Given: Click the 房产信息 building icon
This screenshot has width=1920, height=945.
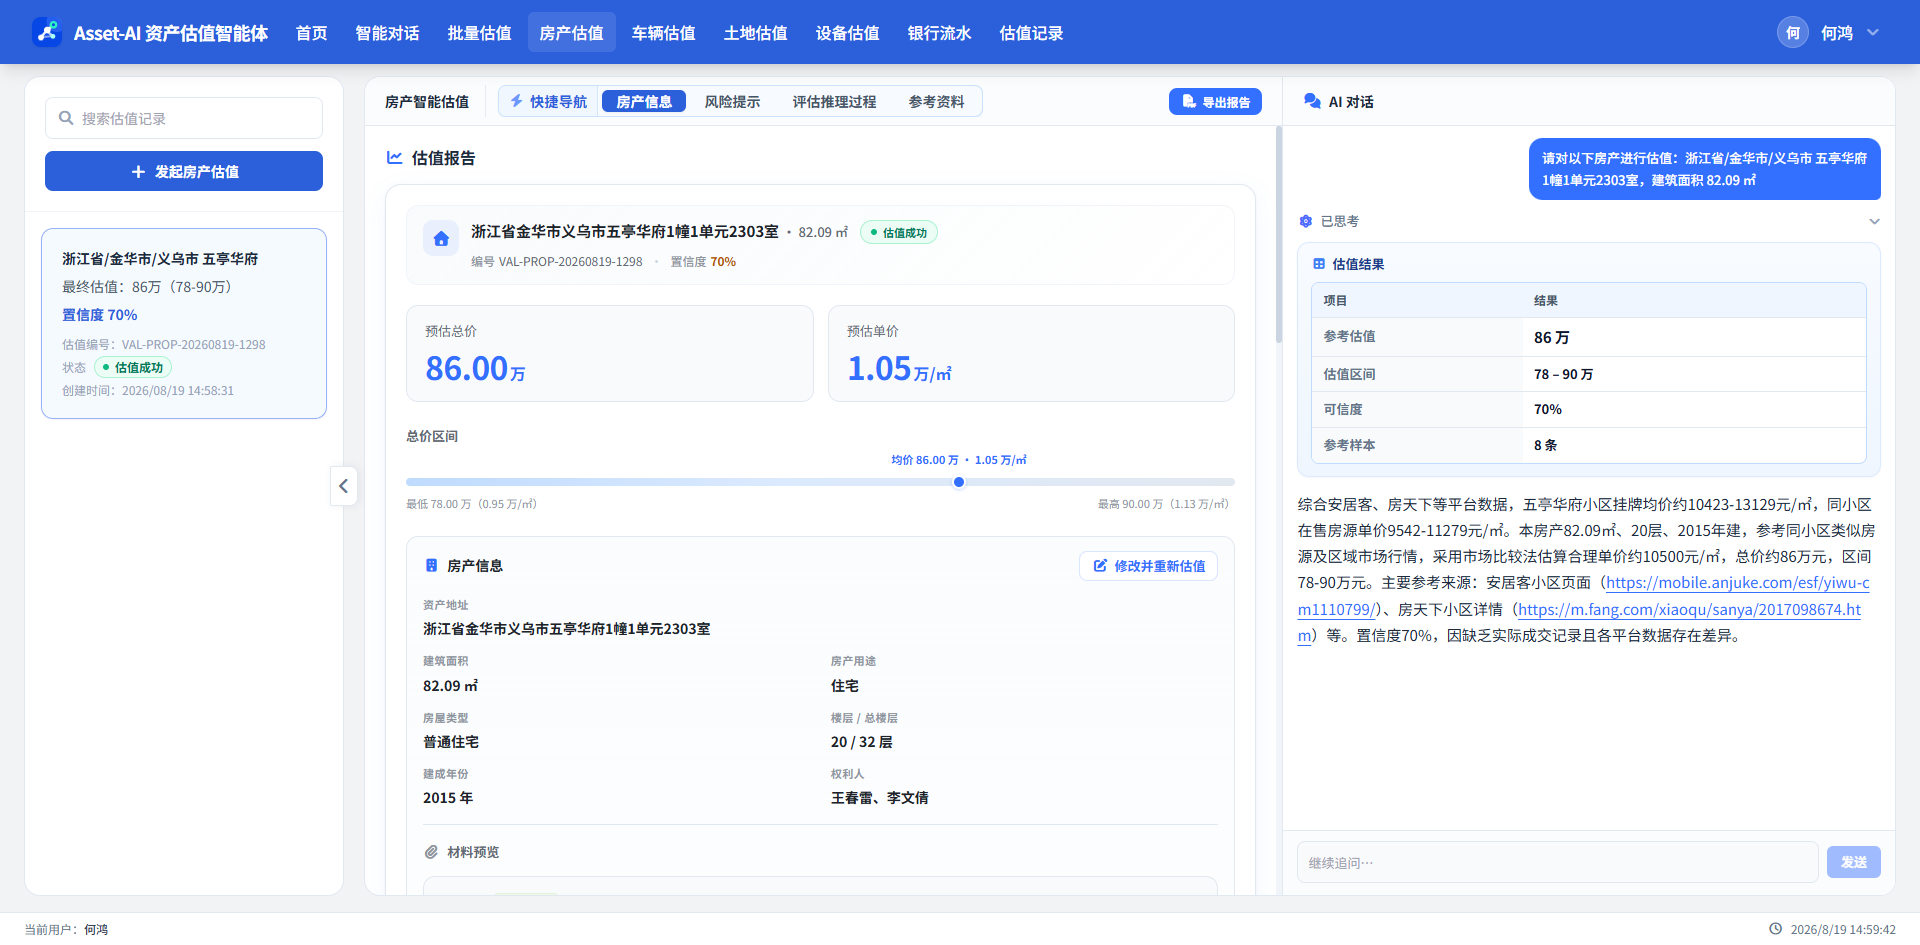Looking at the screenshot, I should tap(432, 565).
